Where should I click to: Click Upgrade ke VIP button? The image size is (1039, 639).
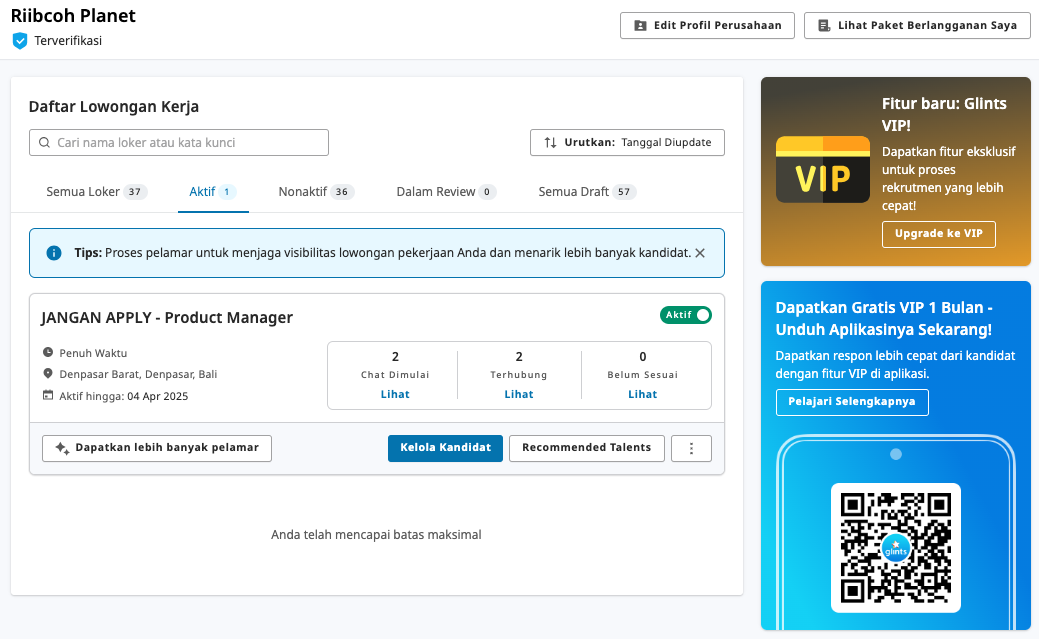(x=938, y=234)
